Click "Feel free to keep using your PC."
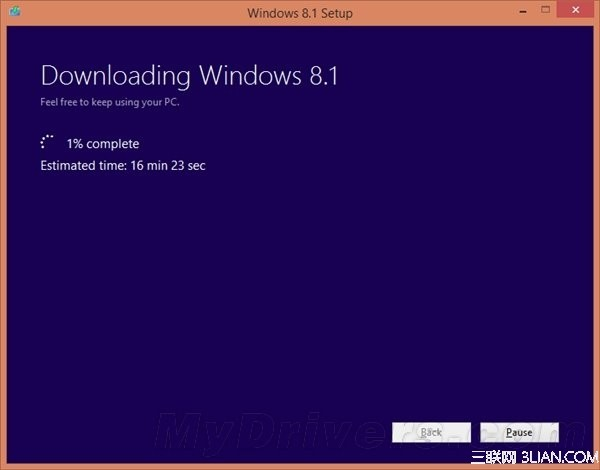Screen dimensions: 600x470 pyautogui.click(x=110, y=102)
